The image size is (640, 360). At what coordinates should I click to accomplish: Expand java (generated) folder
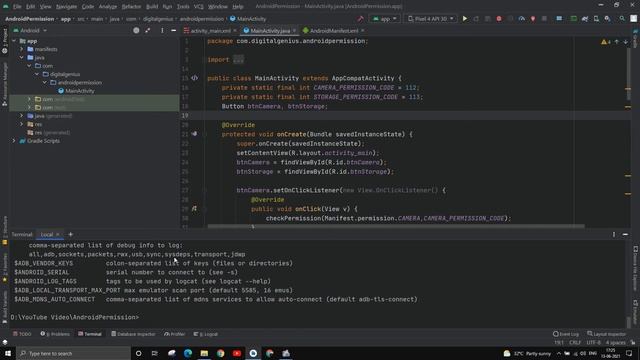[x=22, y=116]
